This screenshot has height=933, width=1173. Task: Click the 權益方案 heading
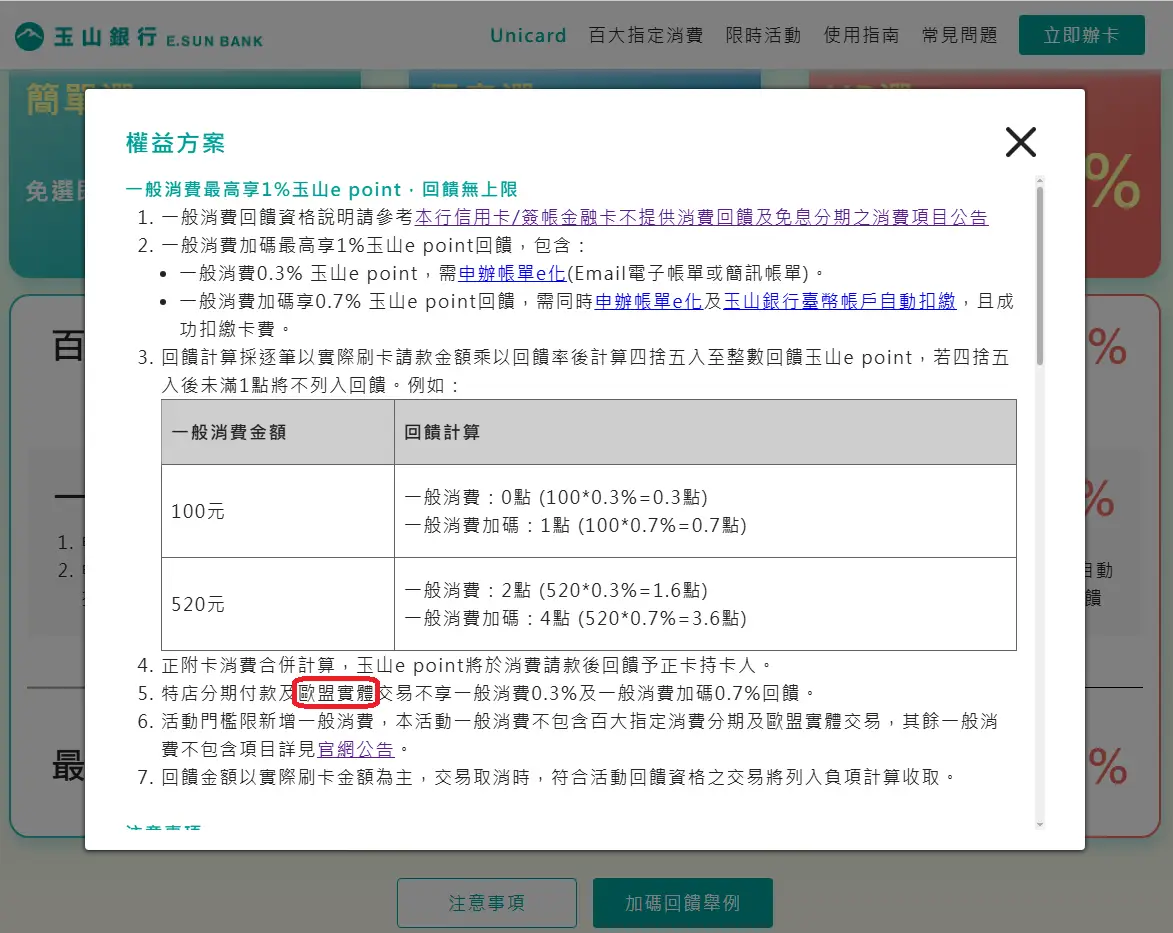pyautogui.click(x=175, y=143)
